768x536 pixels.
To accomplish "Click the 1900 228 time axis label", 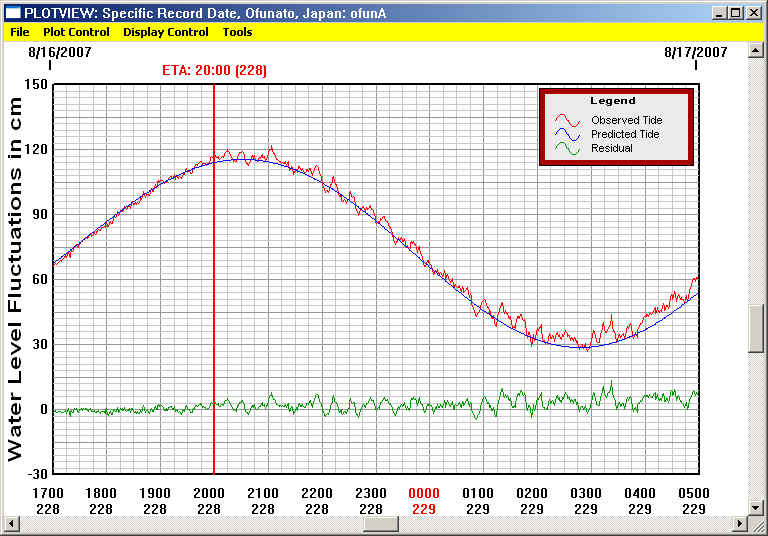I will tap(155, 501).
